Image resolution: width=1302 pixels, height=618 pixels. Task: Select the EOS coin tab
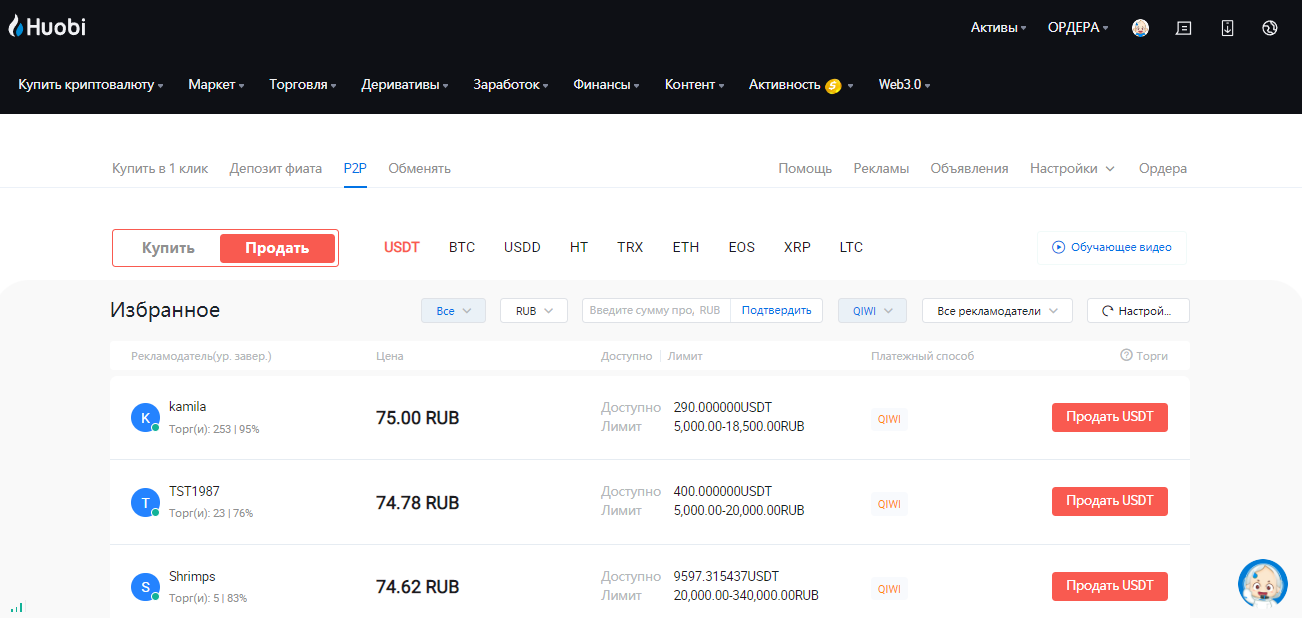742,247
